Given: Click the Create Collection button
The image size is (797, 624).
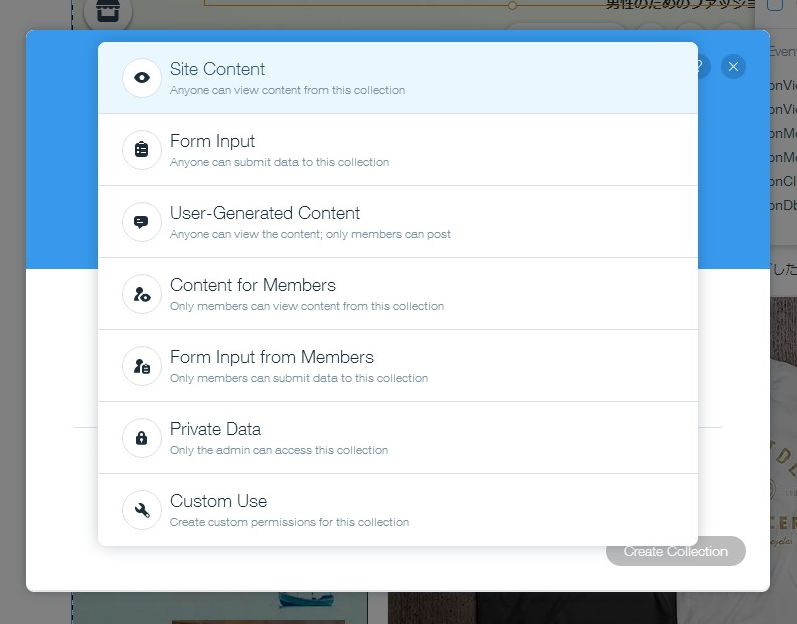Looking at the screenshot, I should (676, 551).
